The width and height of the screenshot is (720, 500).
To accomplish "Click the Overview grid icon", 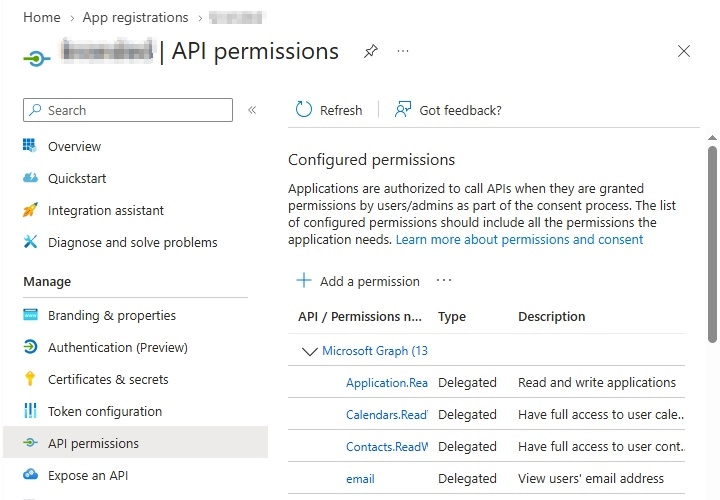I will [x=30, y=146].
